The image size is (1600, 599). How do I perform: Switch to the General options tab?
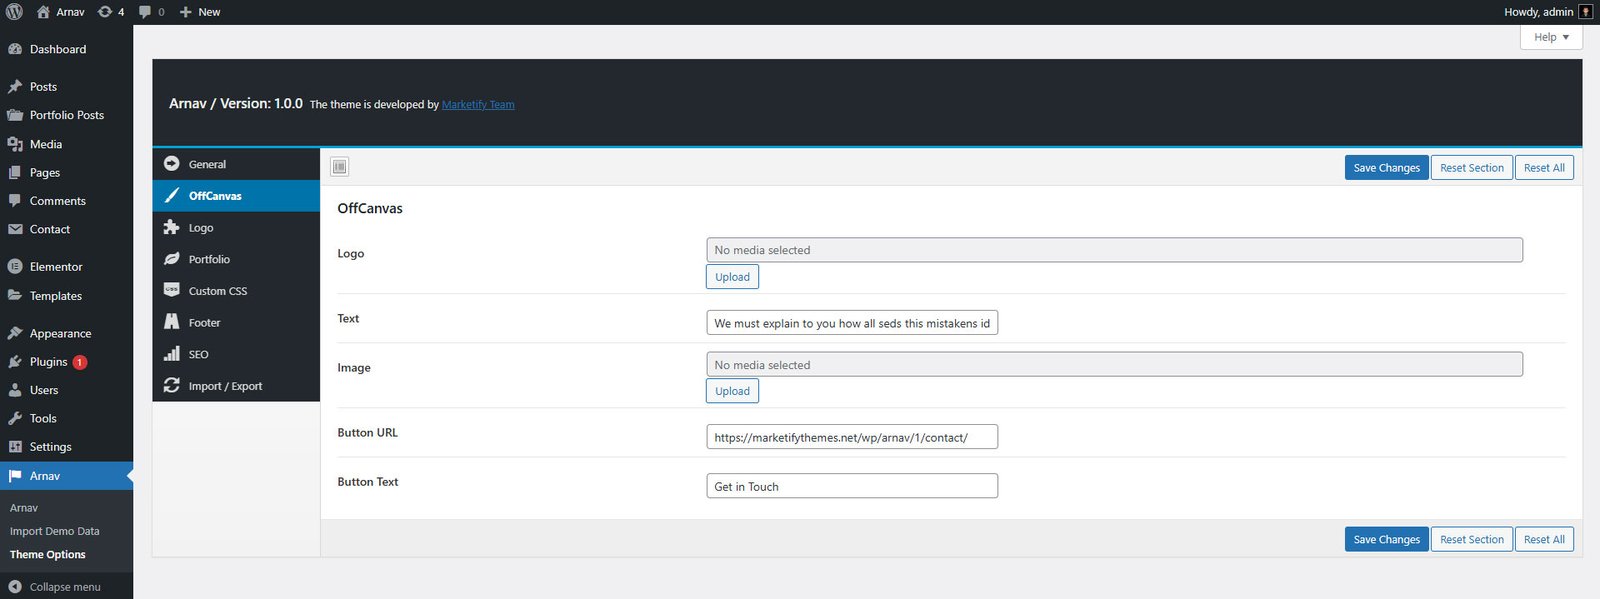pyautogui.click(x=207, y=164)
